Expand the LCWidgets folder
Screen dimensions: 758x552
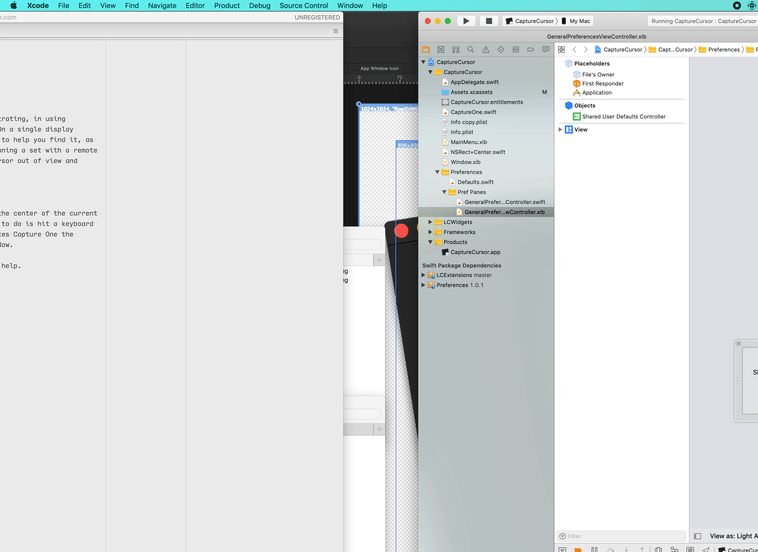[431, 222]
